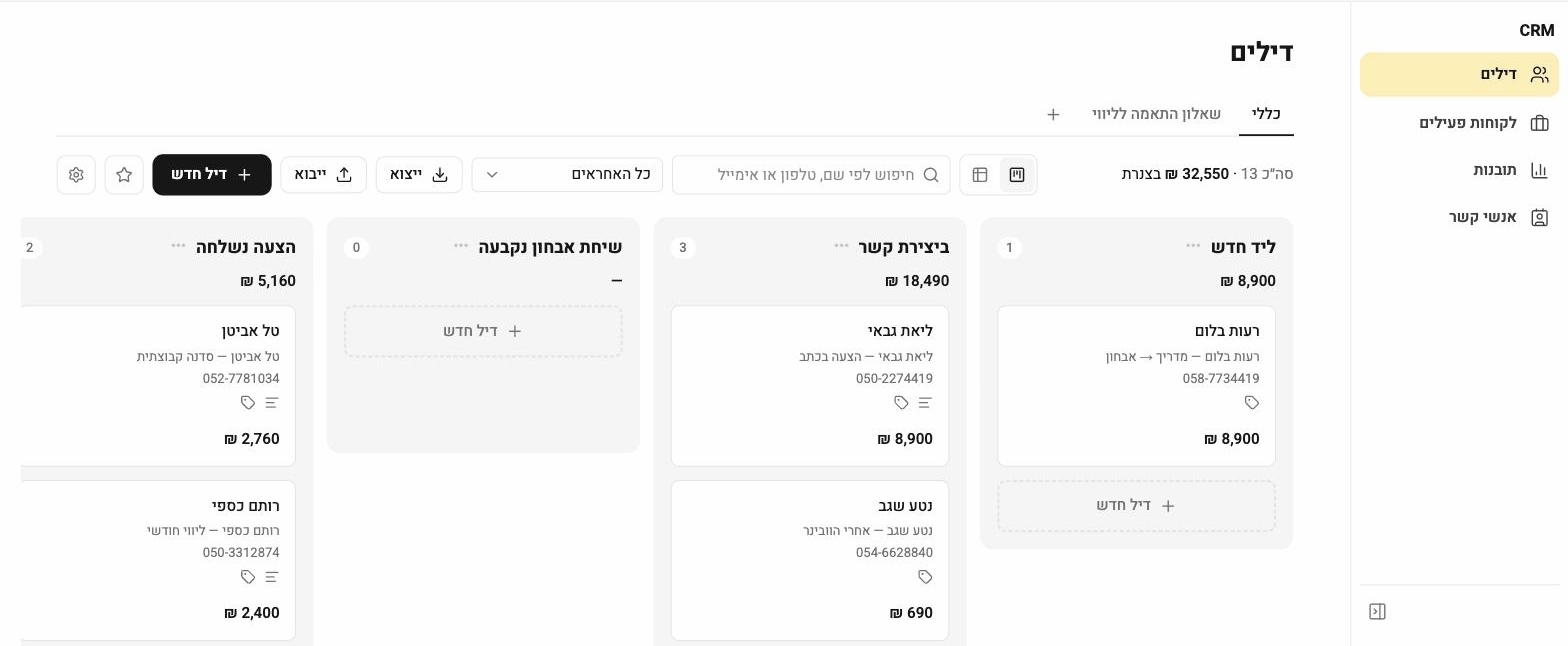Click the 2,400 ₪ deal amount
The height and width of the screenshot is (646, 1568).
coord(252,613)
